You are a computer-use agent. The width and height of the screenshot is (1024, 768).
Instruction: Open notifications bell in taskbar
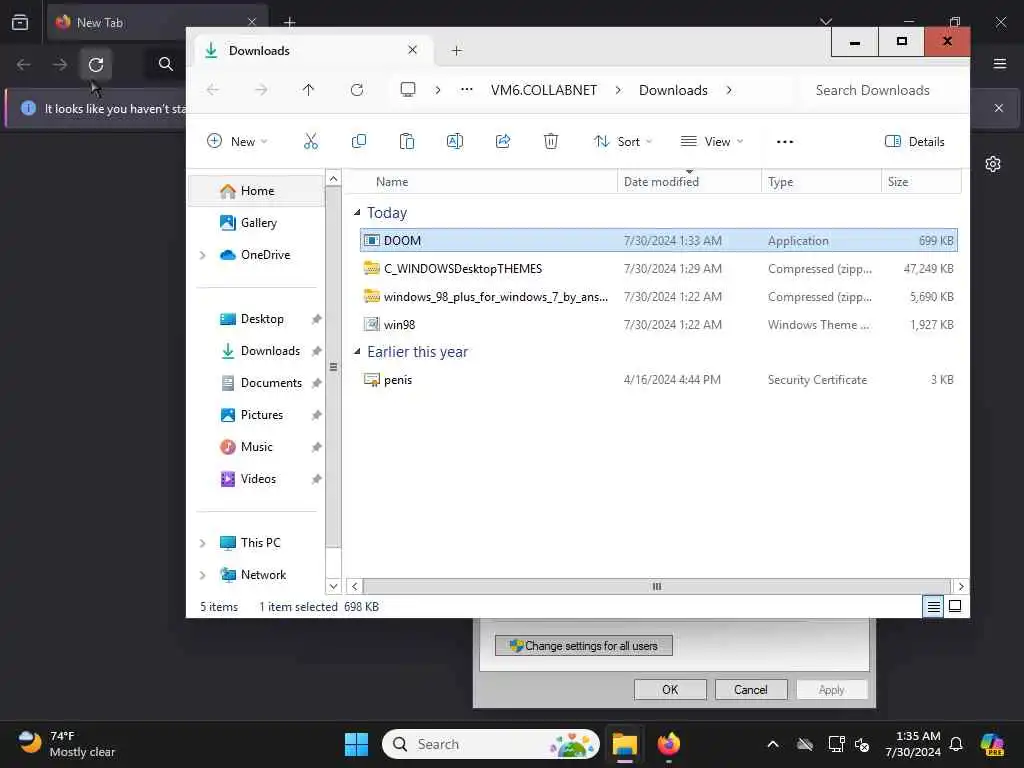pyautogui.click(x=956, y=744)
